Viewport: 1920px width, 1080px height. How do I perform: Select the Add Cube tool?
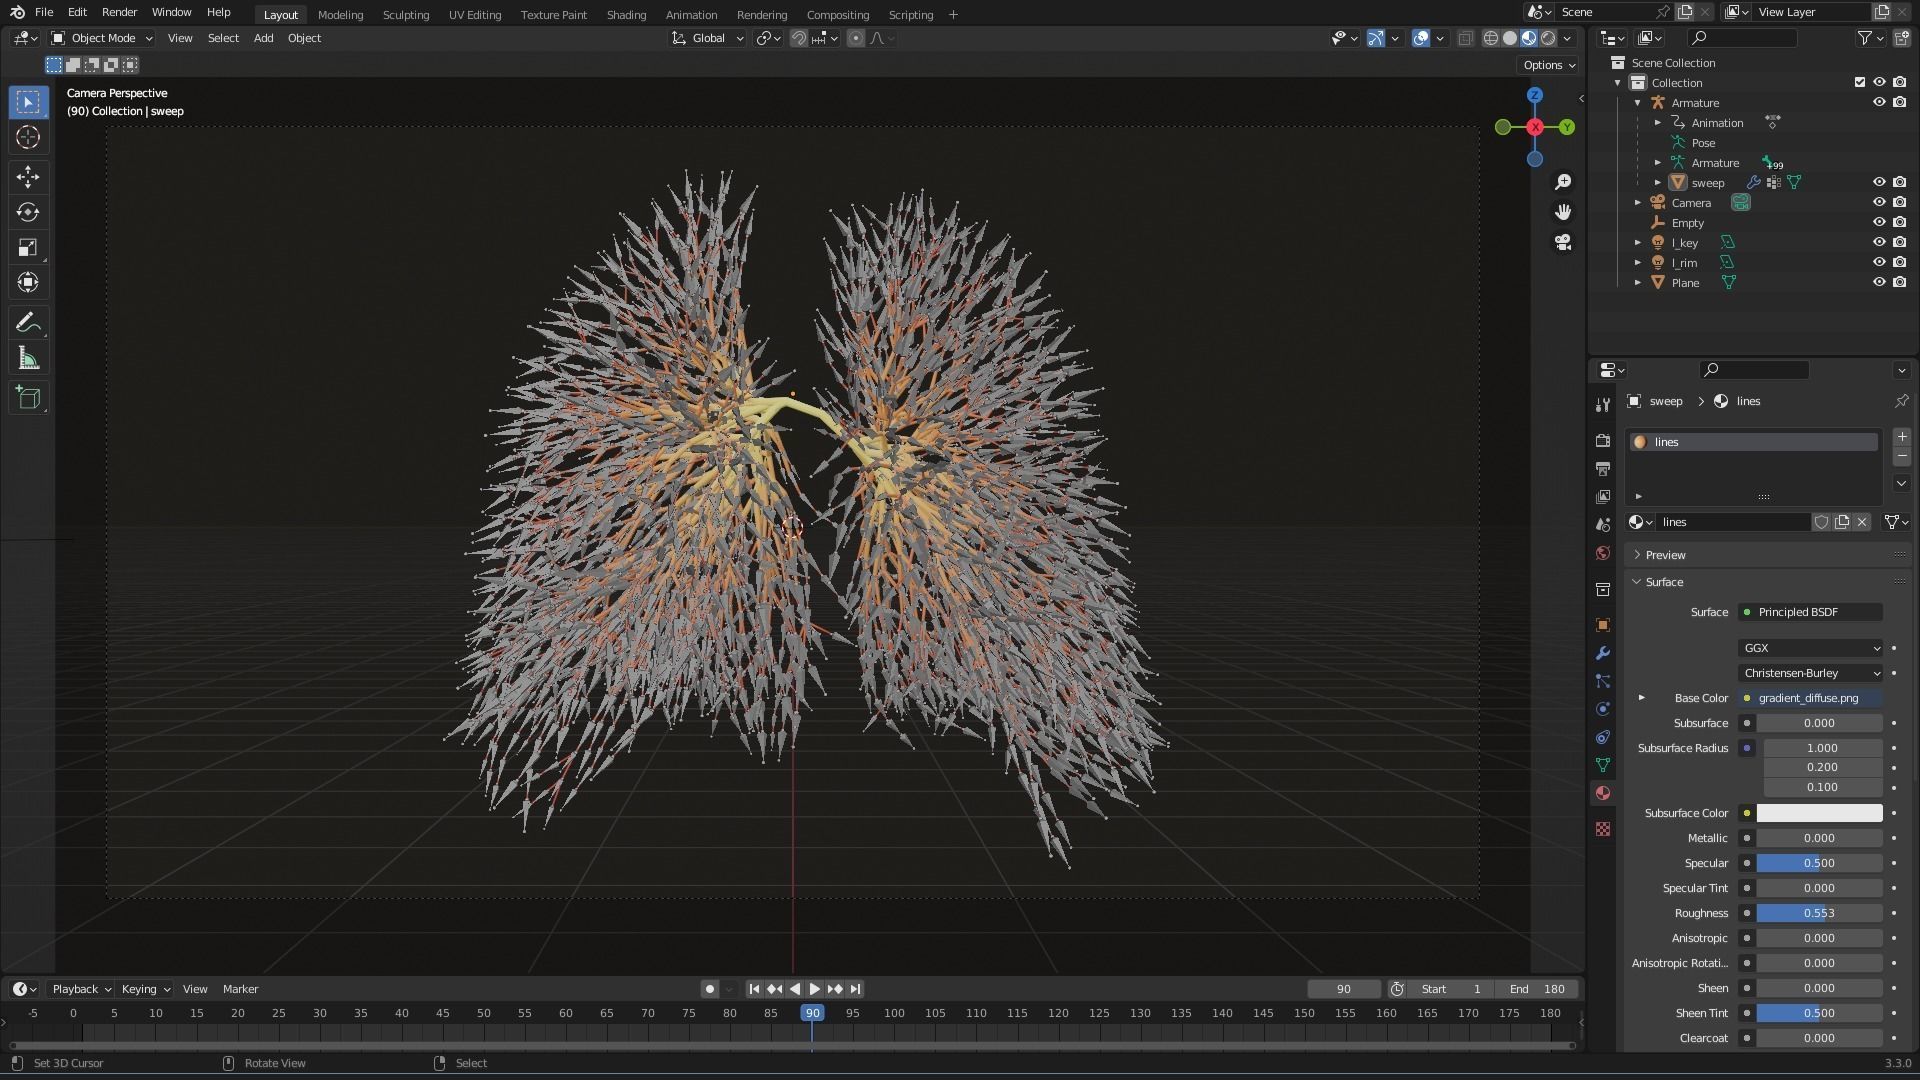click(28, 397)
